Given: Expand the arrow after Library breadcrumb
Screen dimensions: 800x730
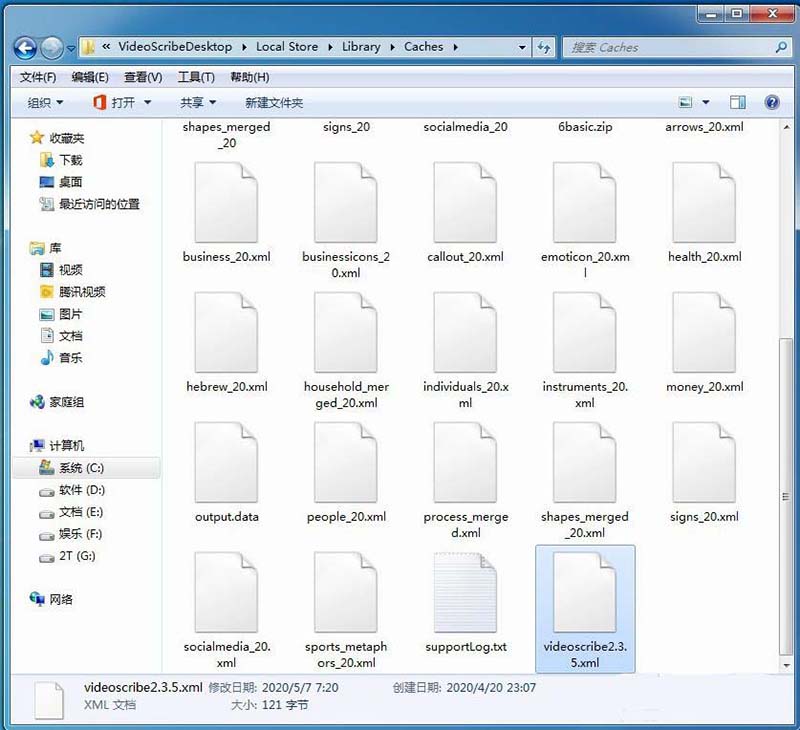Looking at the screenshot, I should click(392, 47).
